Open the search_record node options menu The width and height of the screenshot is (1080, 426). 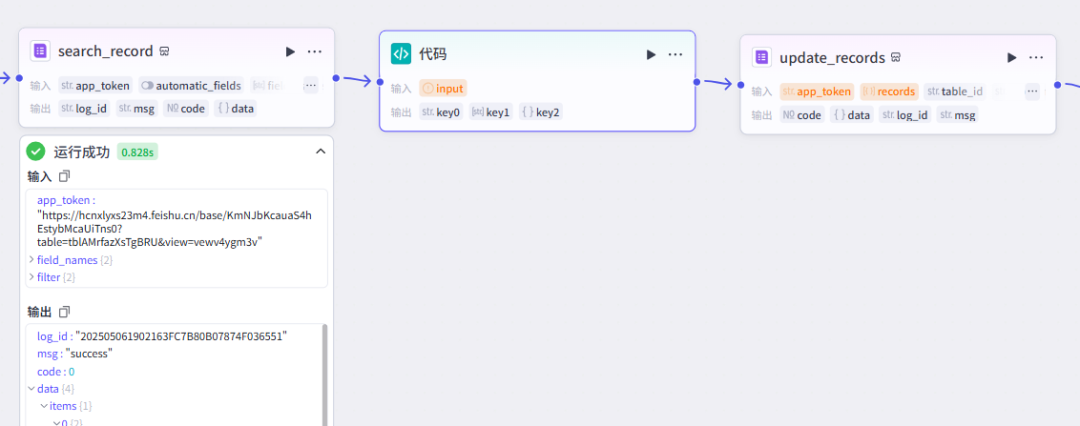point(315,51)
